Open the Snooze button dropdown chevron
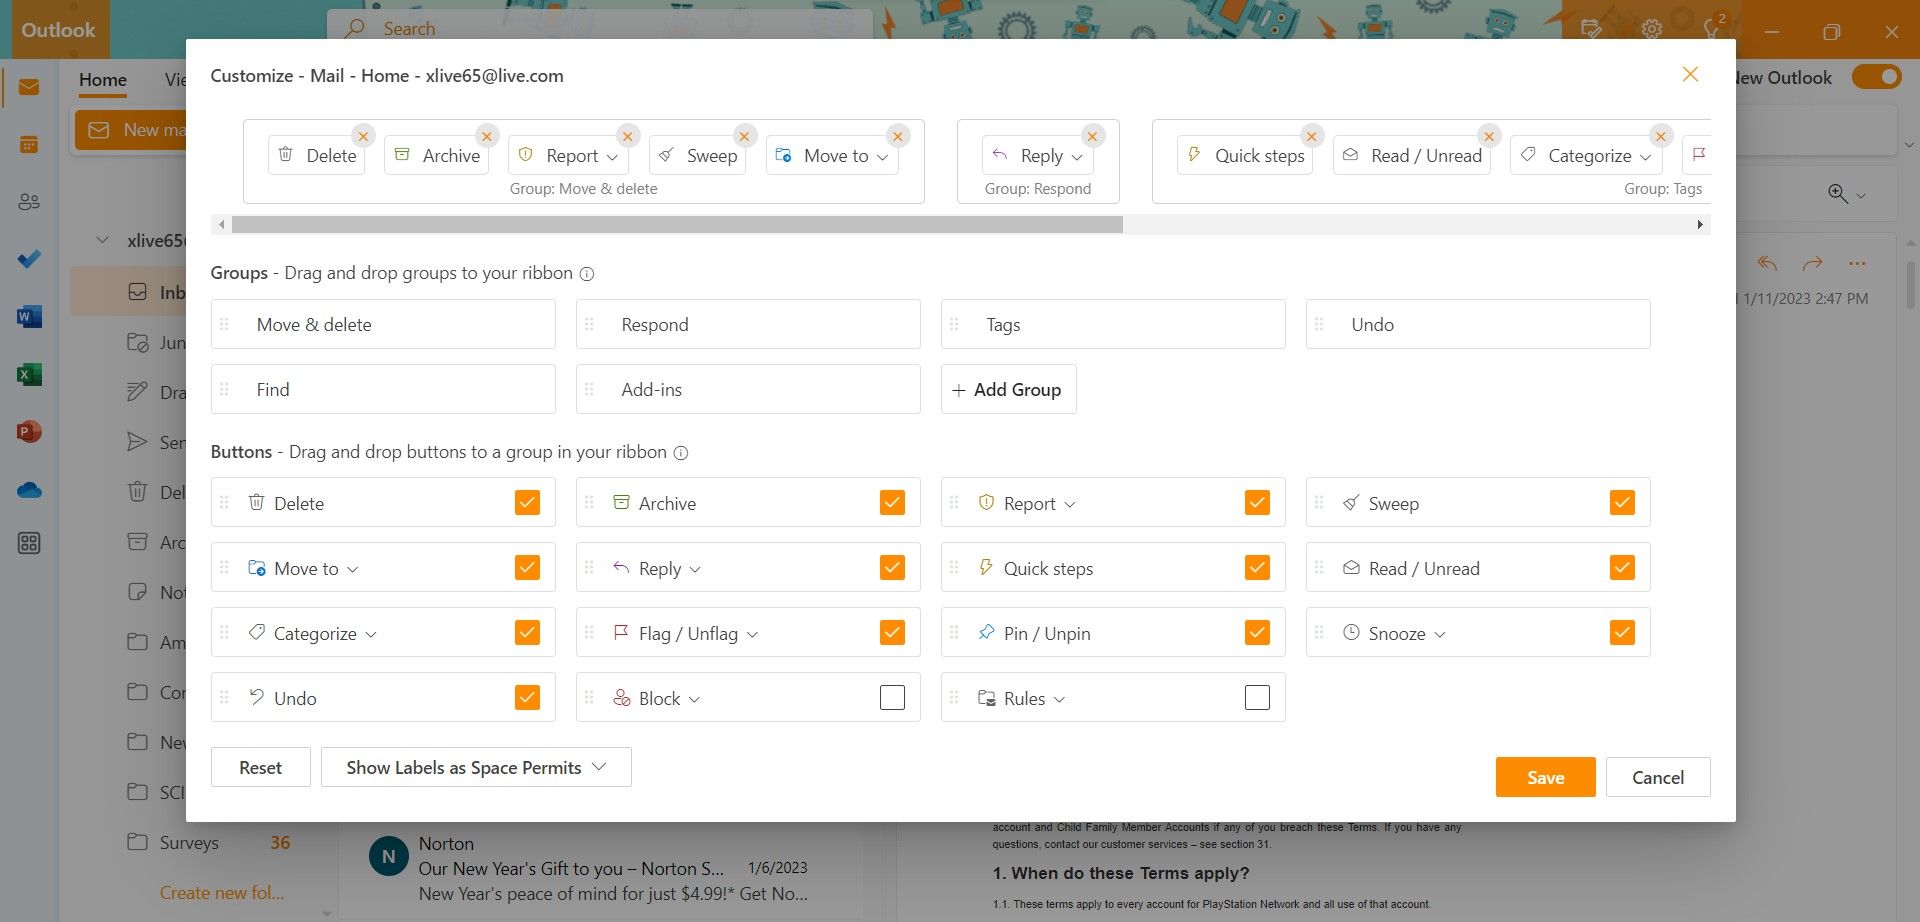The height and width of the screenshot is (922, 1920). click(x=1440, y=633)
